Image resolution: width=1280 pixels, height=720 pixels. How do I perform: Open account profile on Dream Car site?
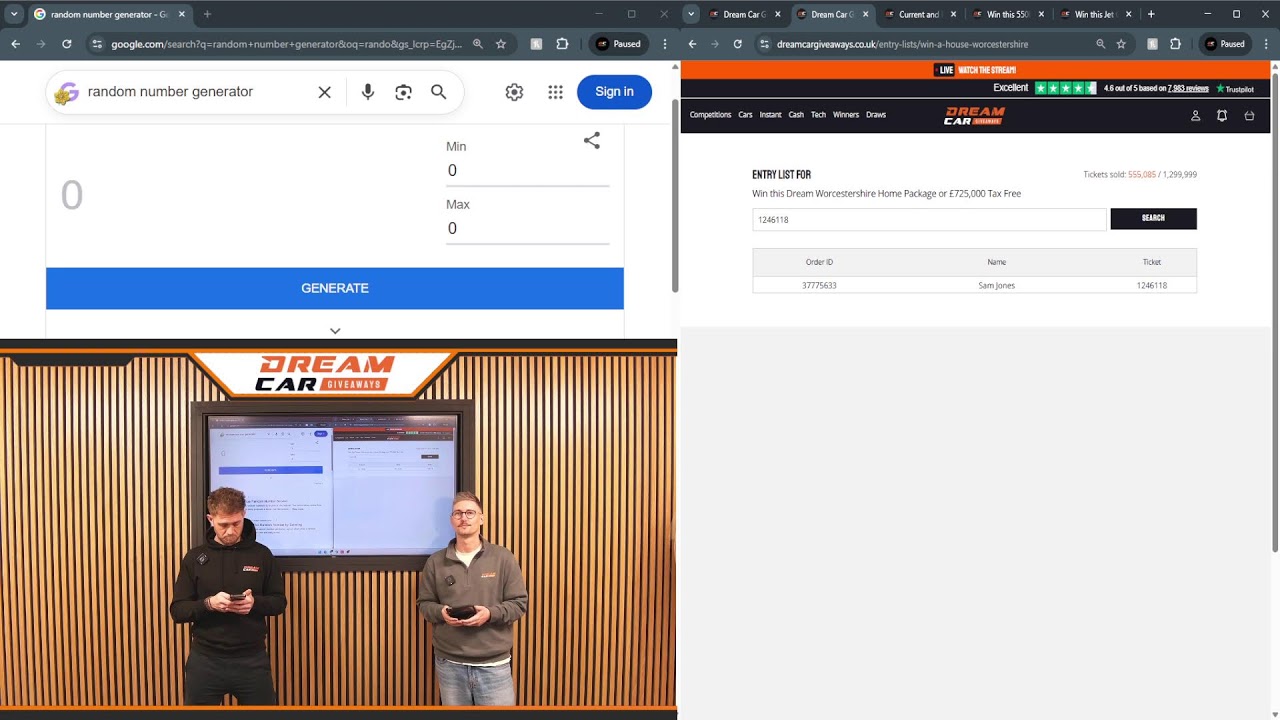coord(1195,116)
